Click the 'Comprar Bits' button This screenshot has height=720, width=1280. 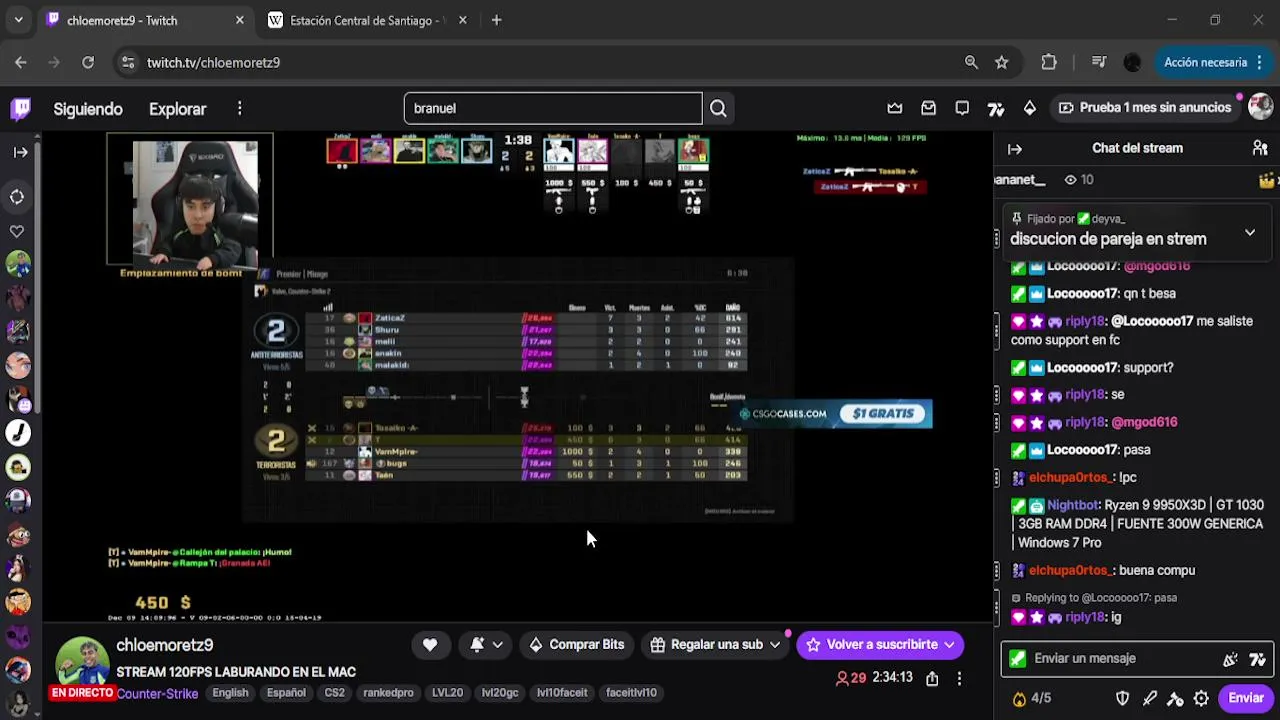576,645
